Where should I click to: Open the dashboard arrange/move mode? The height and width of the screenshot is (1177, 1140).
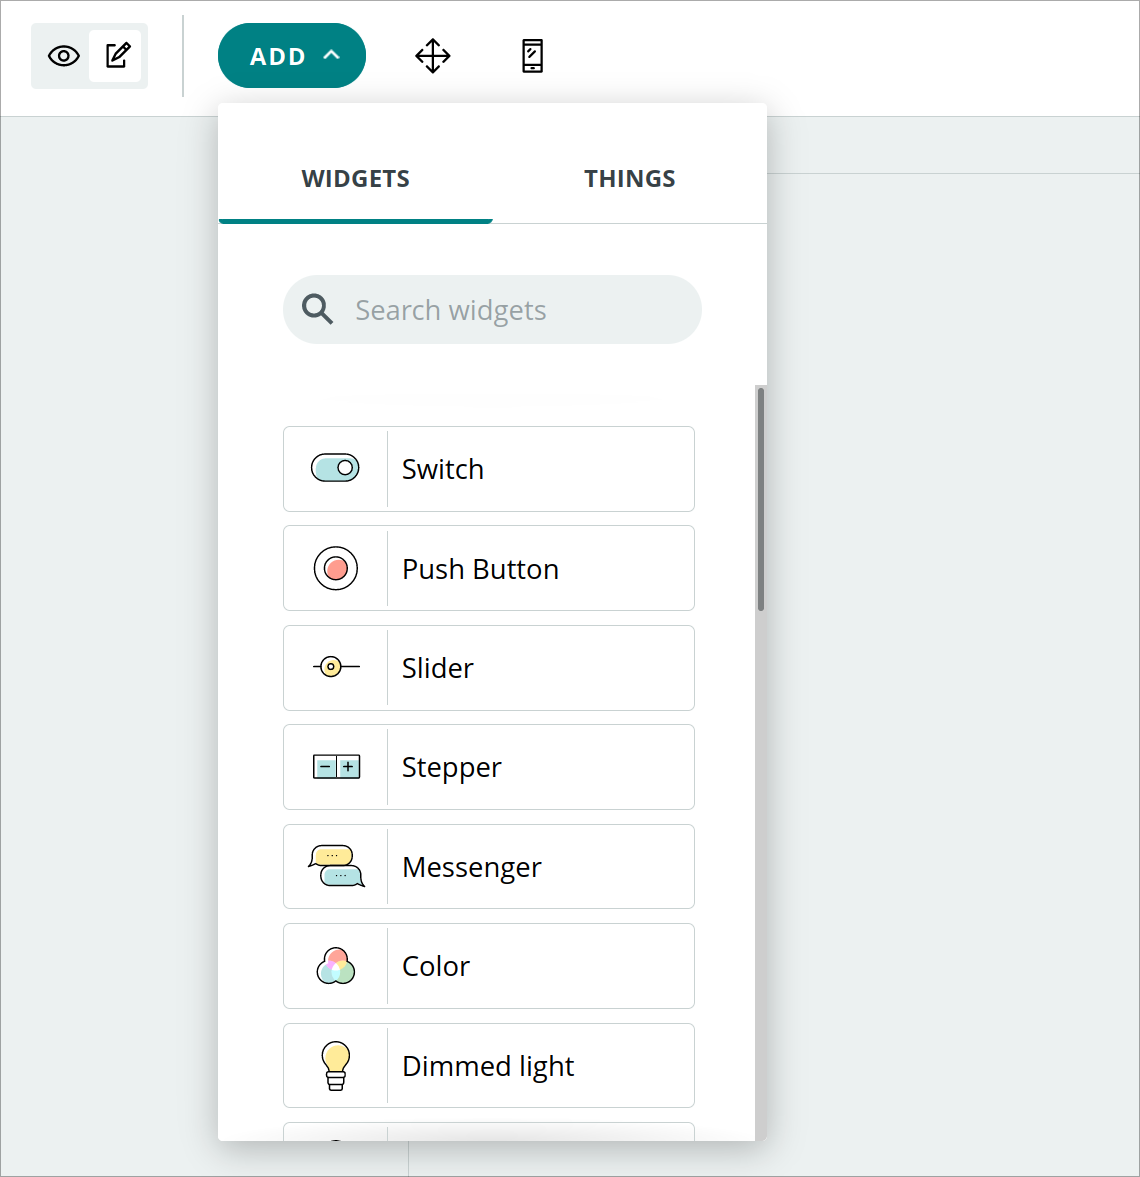click(432, 56)
